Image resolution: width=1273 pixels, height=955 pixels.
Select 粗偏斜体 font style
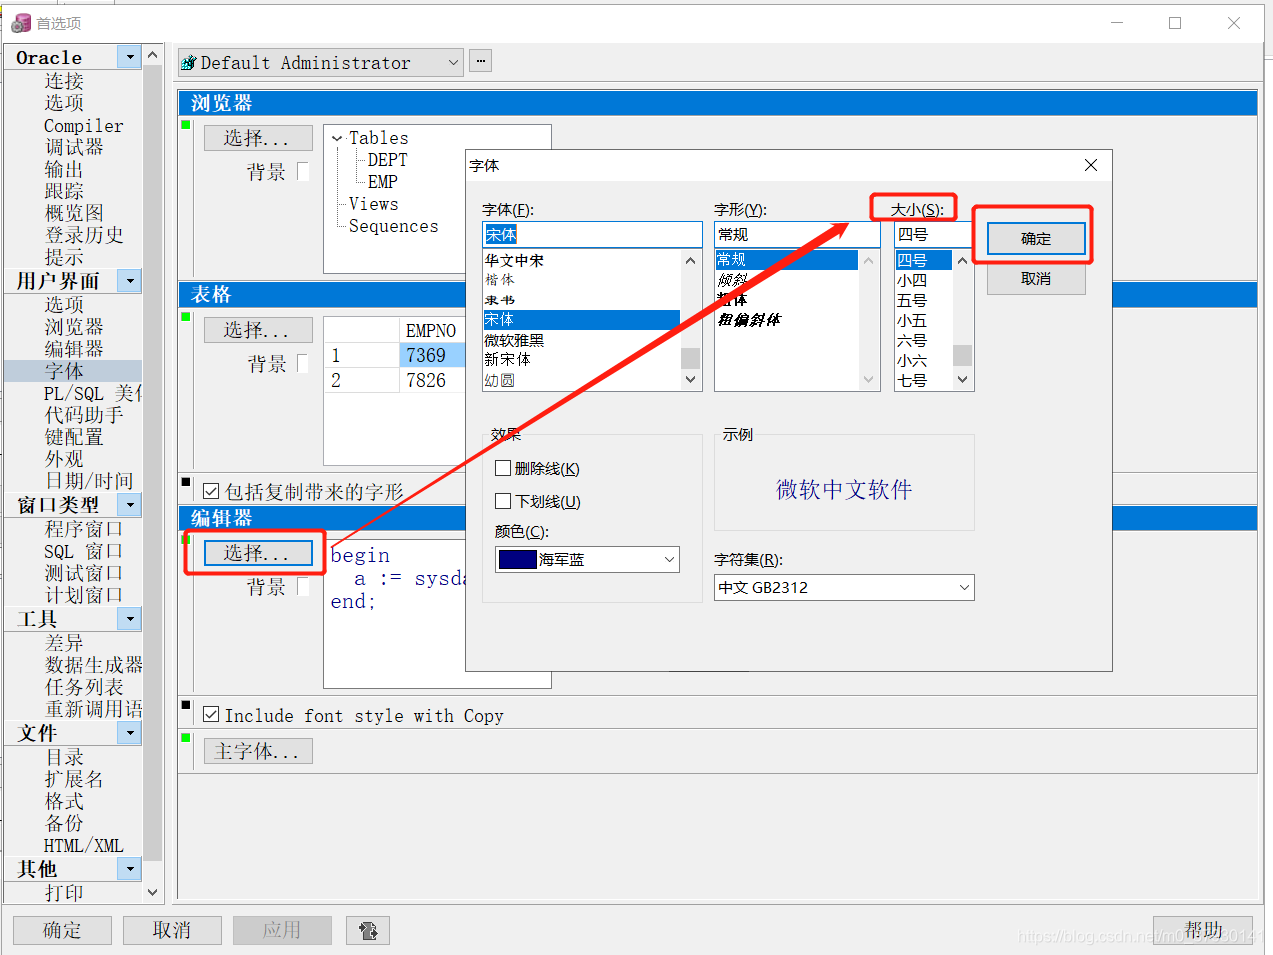[749, 319]
